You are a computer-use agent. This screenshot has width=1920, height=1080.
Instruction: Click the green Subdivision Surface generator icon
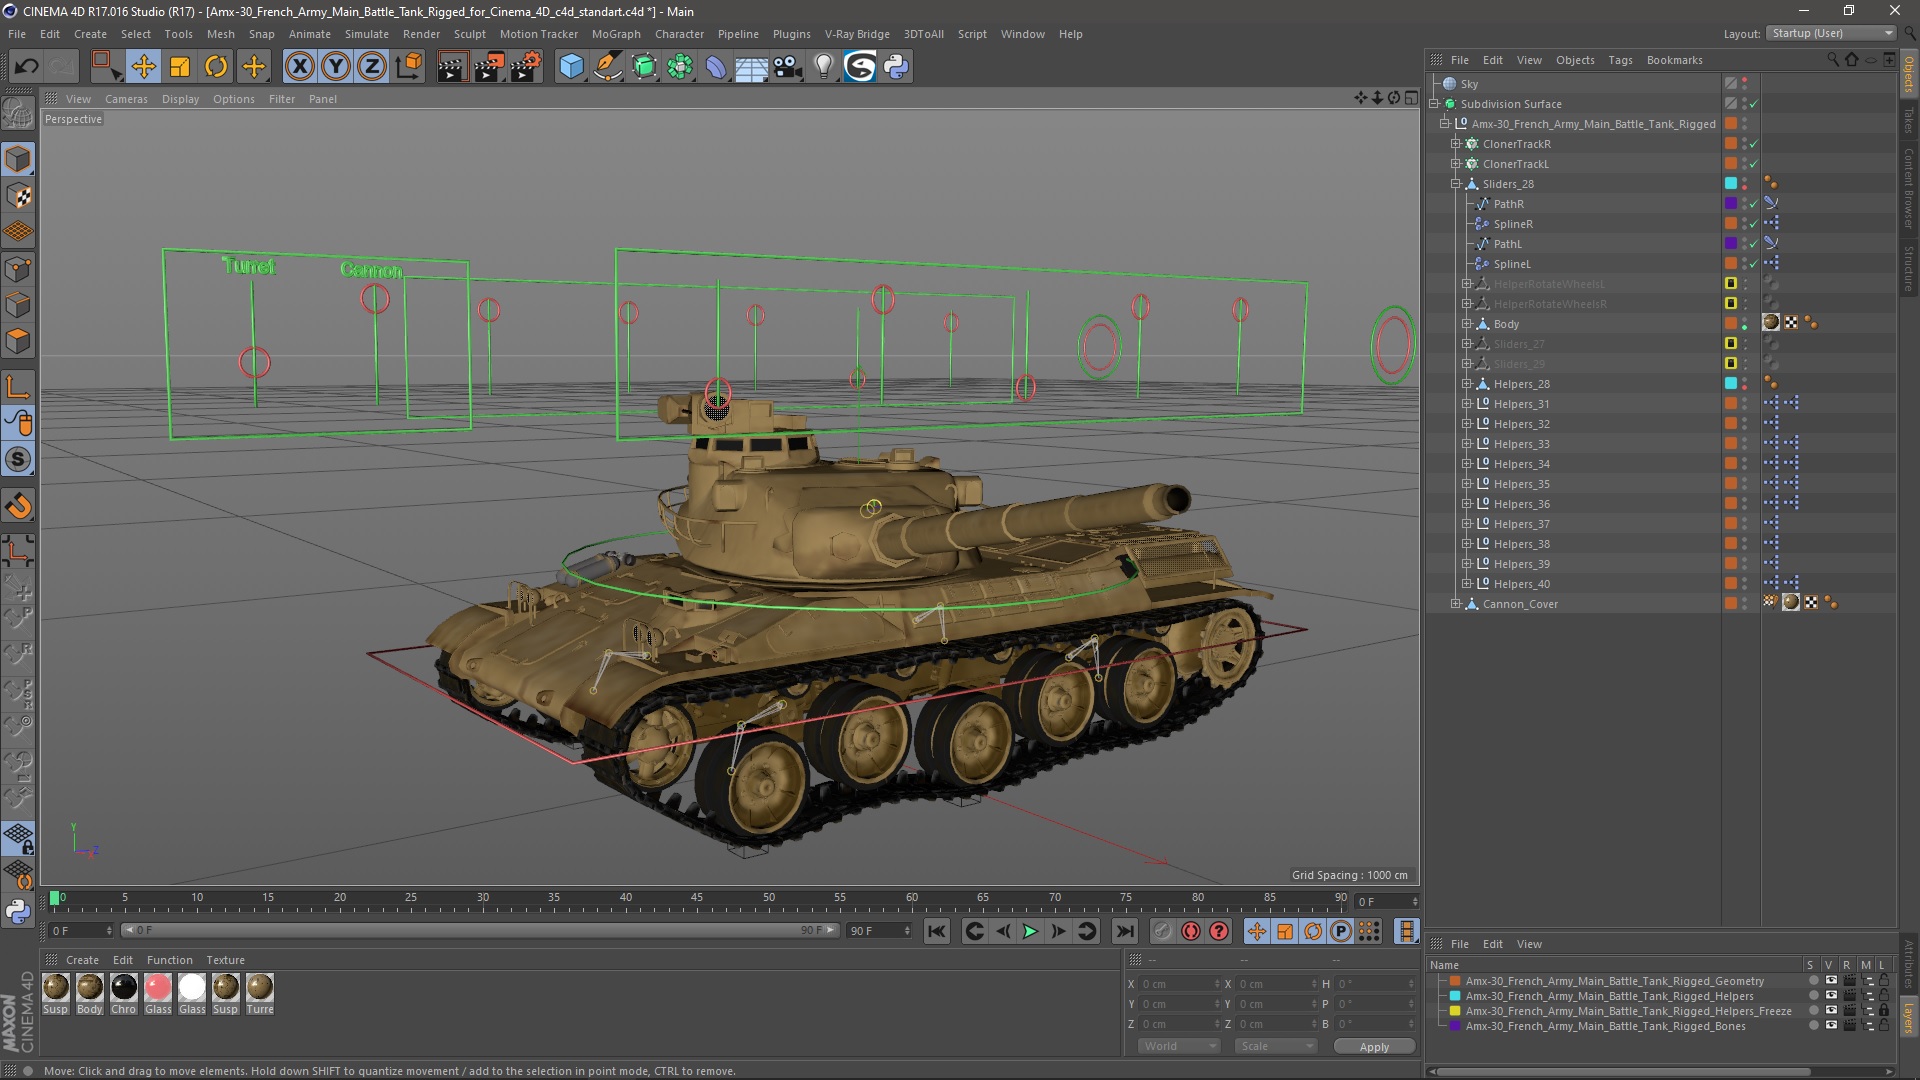click(644, 67)
